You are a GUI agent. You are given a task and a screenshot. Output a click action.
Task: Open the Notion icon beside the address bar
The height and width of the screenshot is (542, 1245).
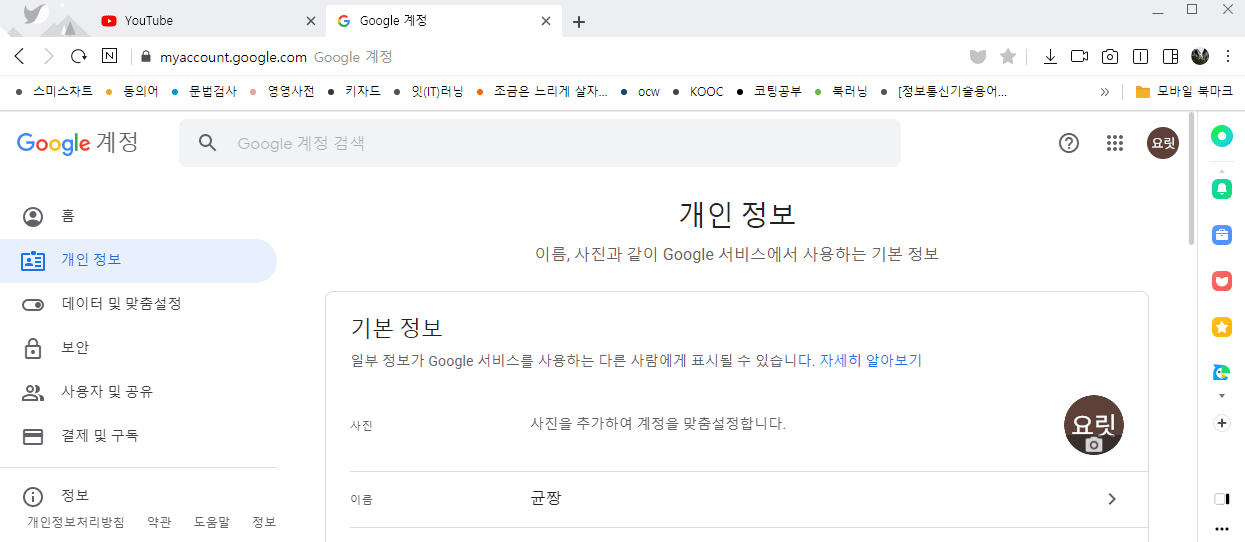pyautogui.click(x=109, y=57)
